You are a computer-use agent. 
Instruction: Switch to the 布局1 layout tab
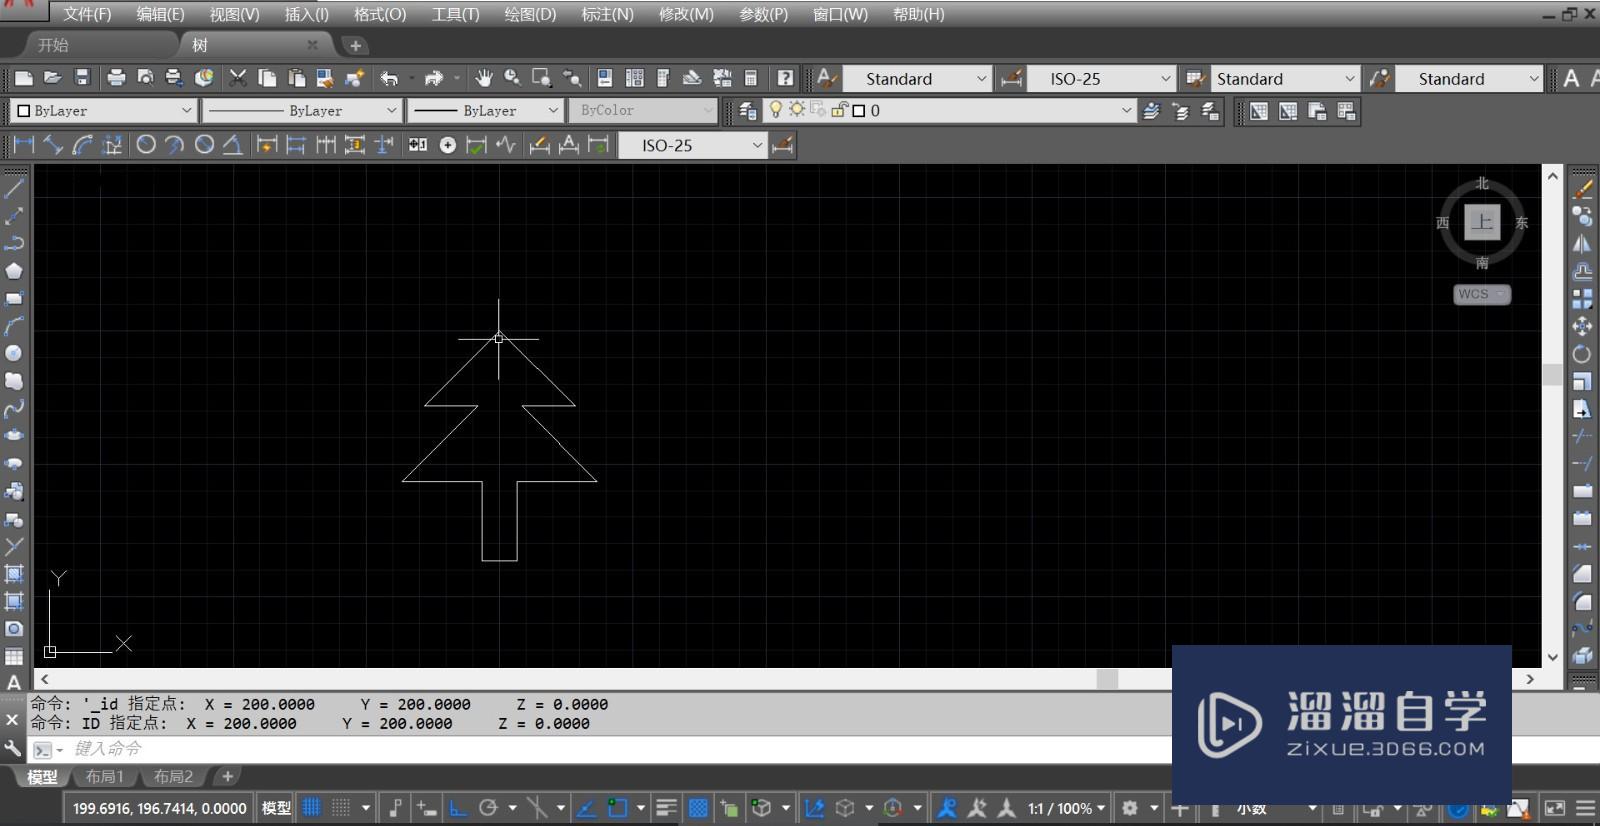coord(104,777)
